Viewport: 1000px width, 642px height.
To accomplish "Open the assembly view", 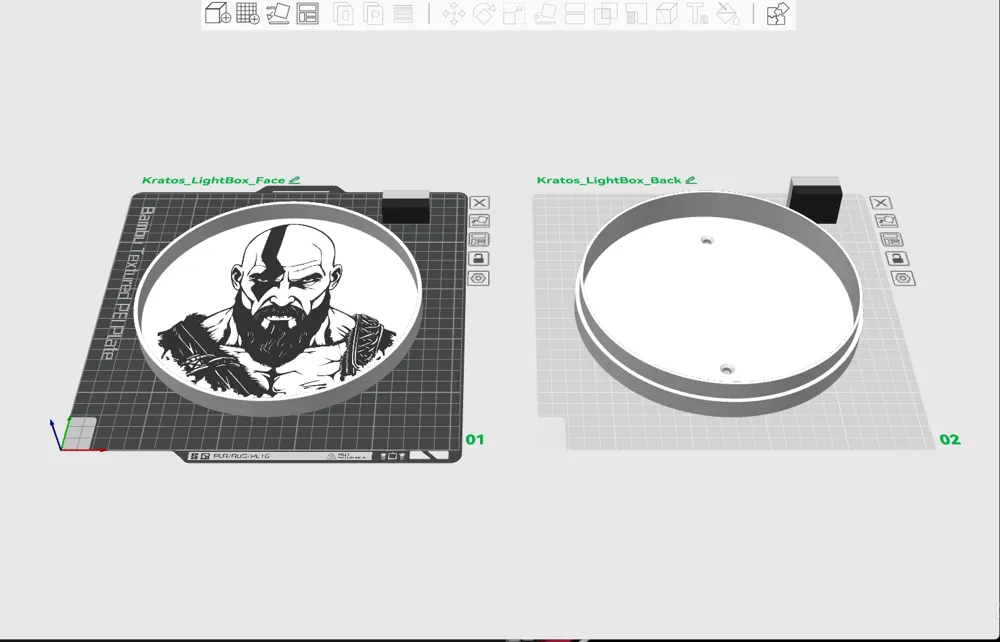I will point(777,14).
